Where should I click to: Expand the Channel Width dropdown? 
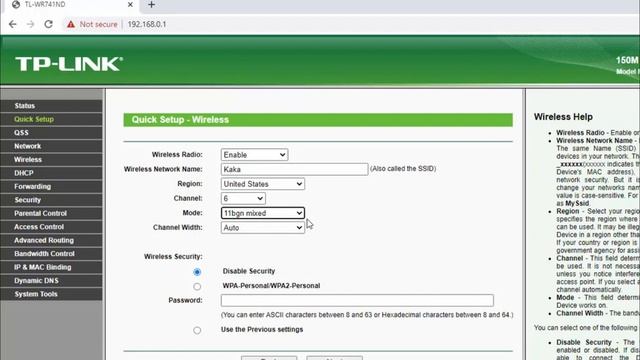pos(262,228)
